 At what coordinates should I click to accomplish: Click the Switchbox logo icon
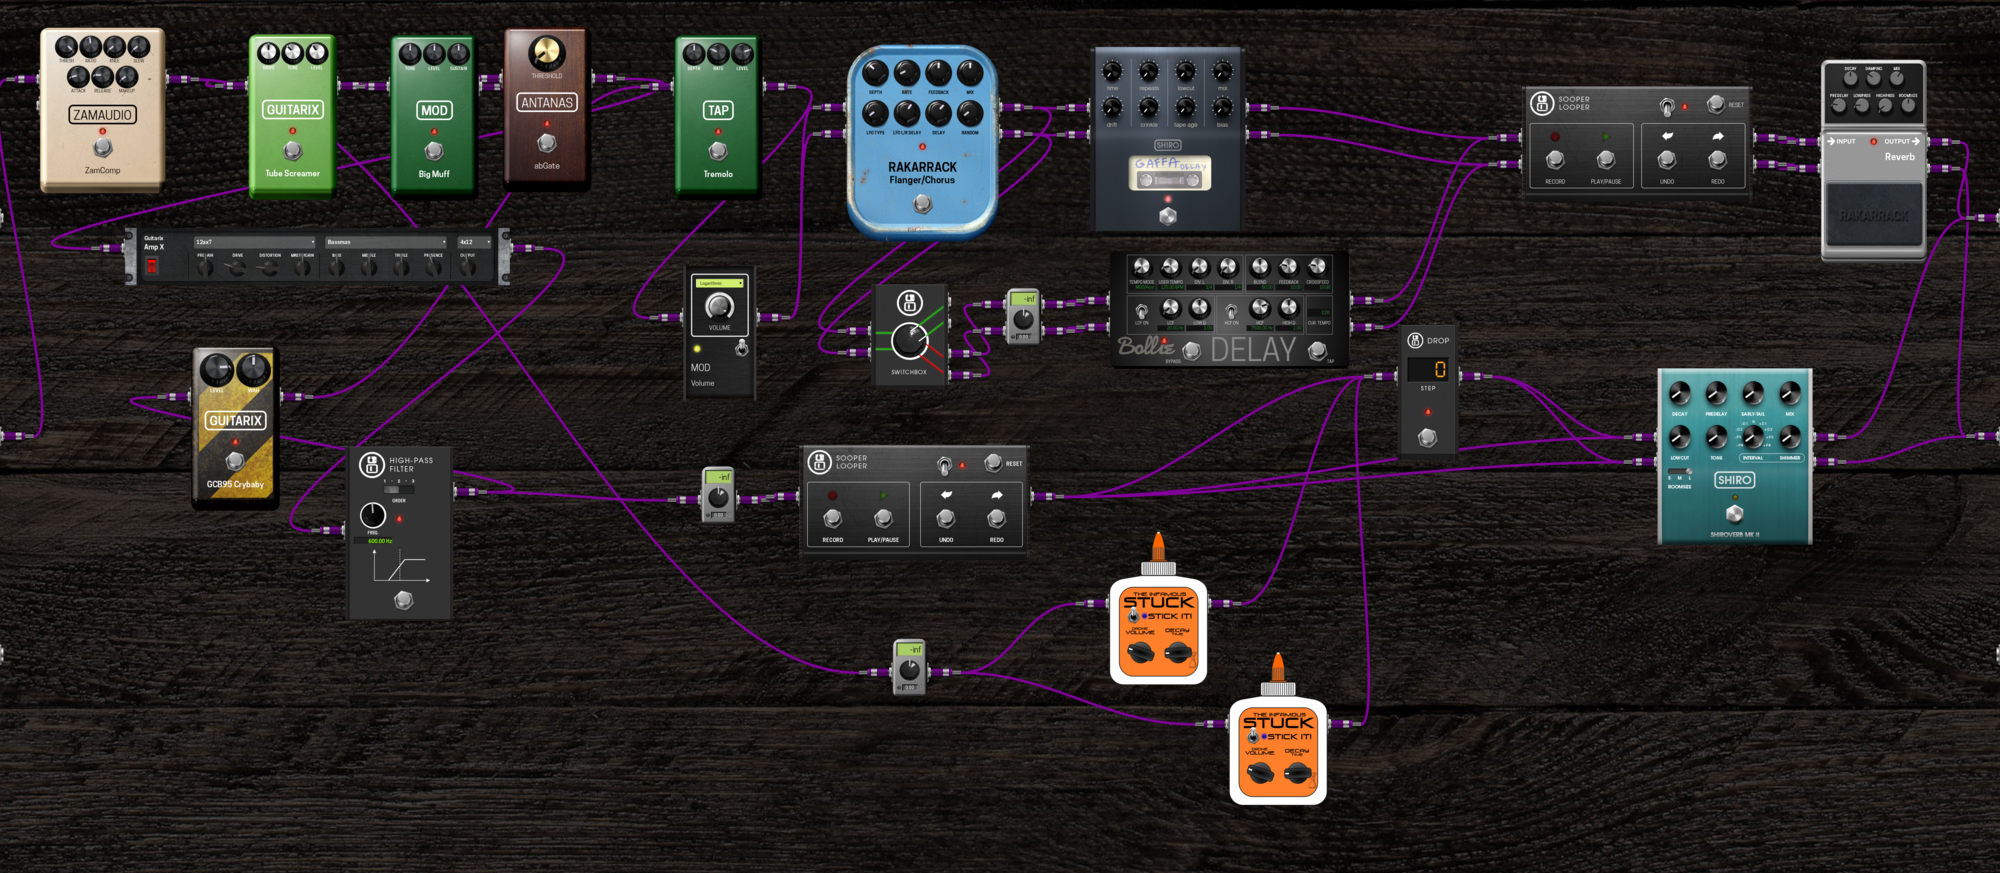[909, 301]
